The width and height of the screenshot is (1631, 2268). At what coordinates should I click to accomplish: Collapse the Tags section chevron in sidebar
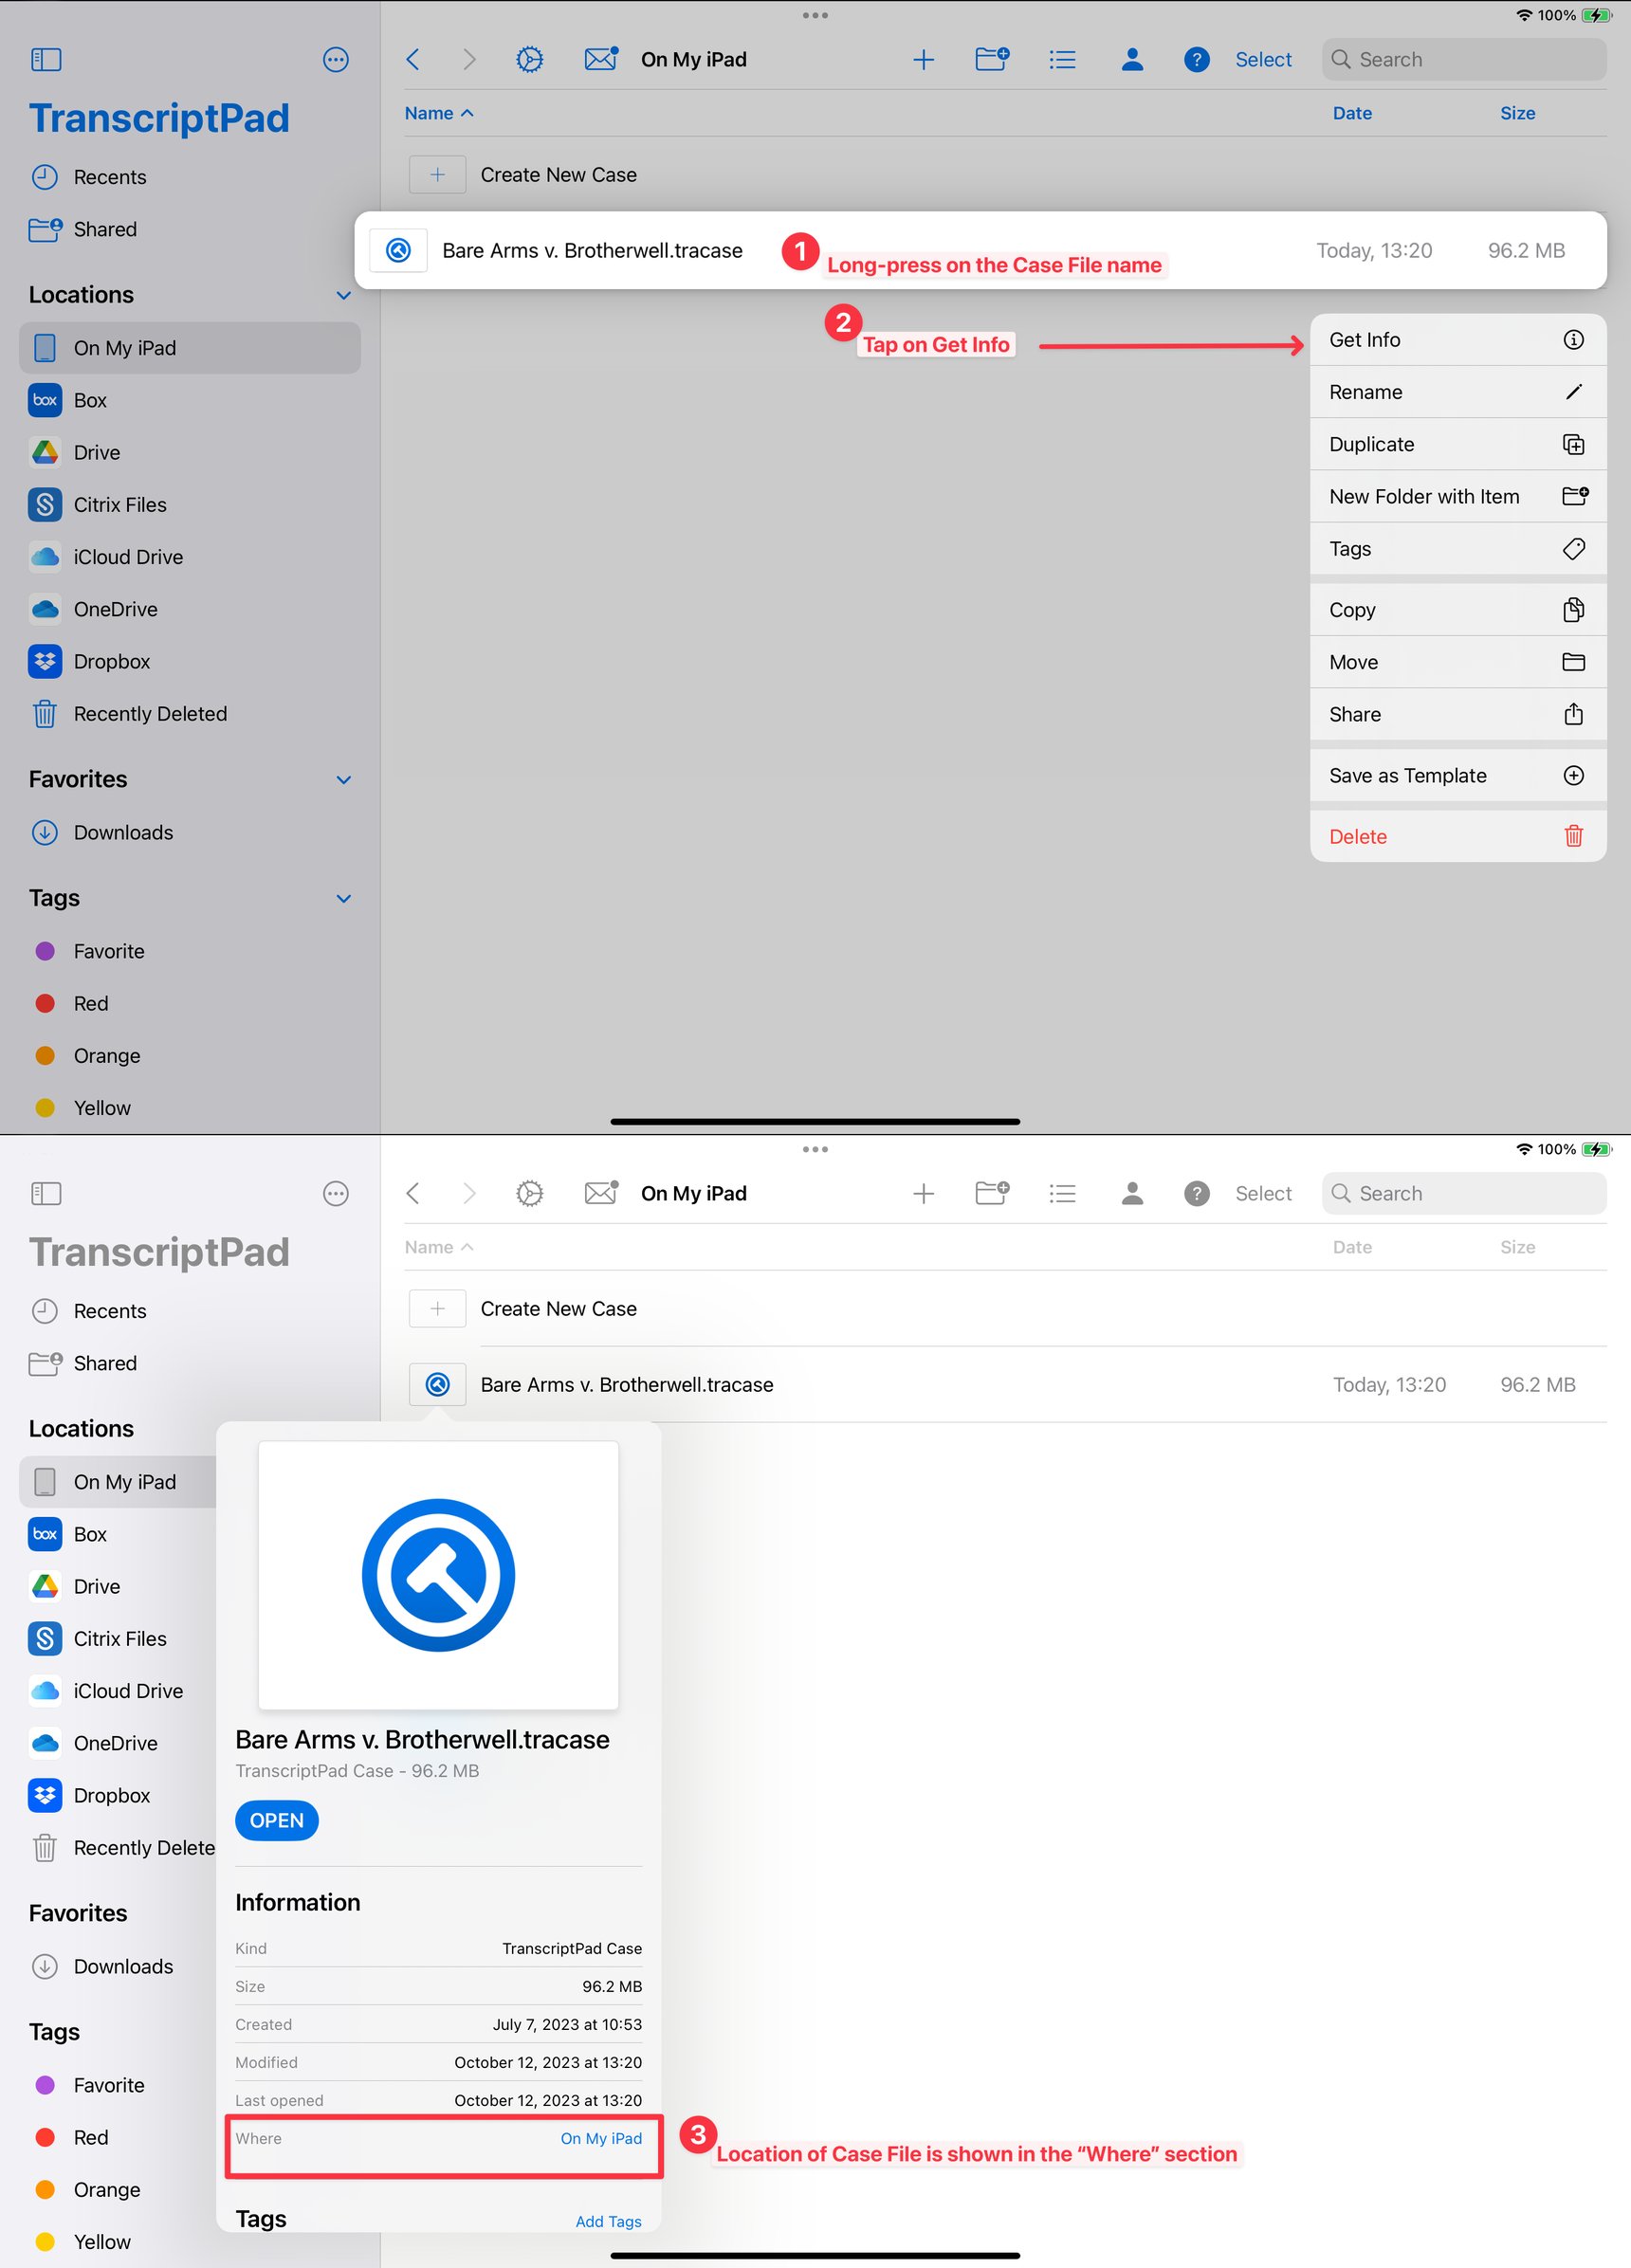pyautogui.click(x=343, y=899)
